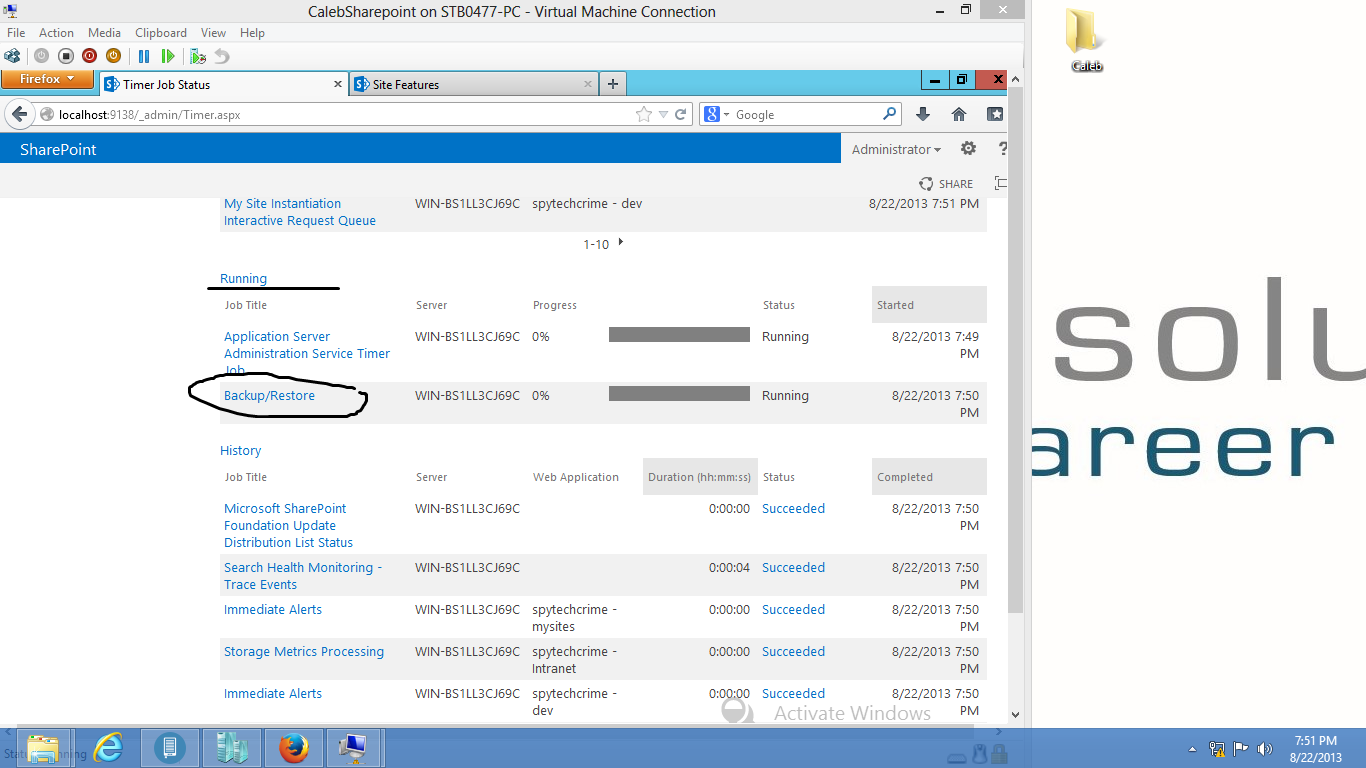
Task: Open the SharePoint Settings gear
Action: (968, 149)
